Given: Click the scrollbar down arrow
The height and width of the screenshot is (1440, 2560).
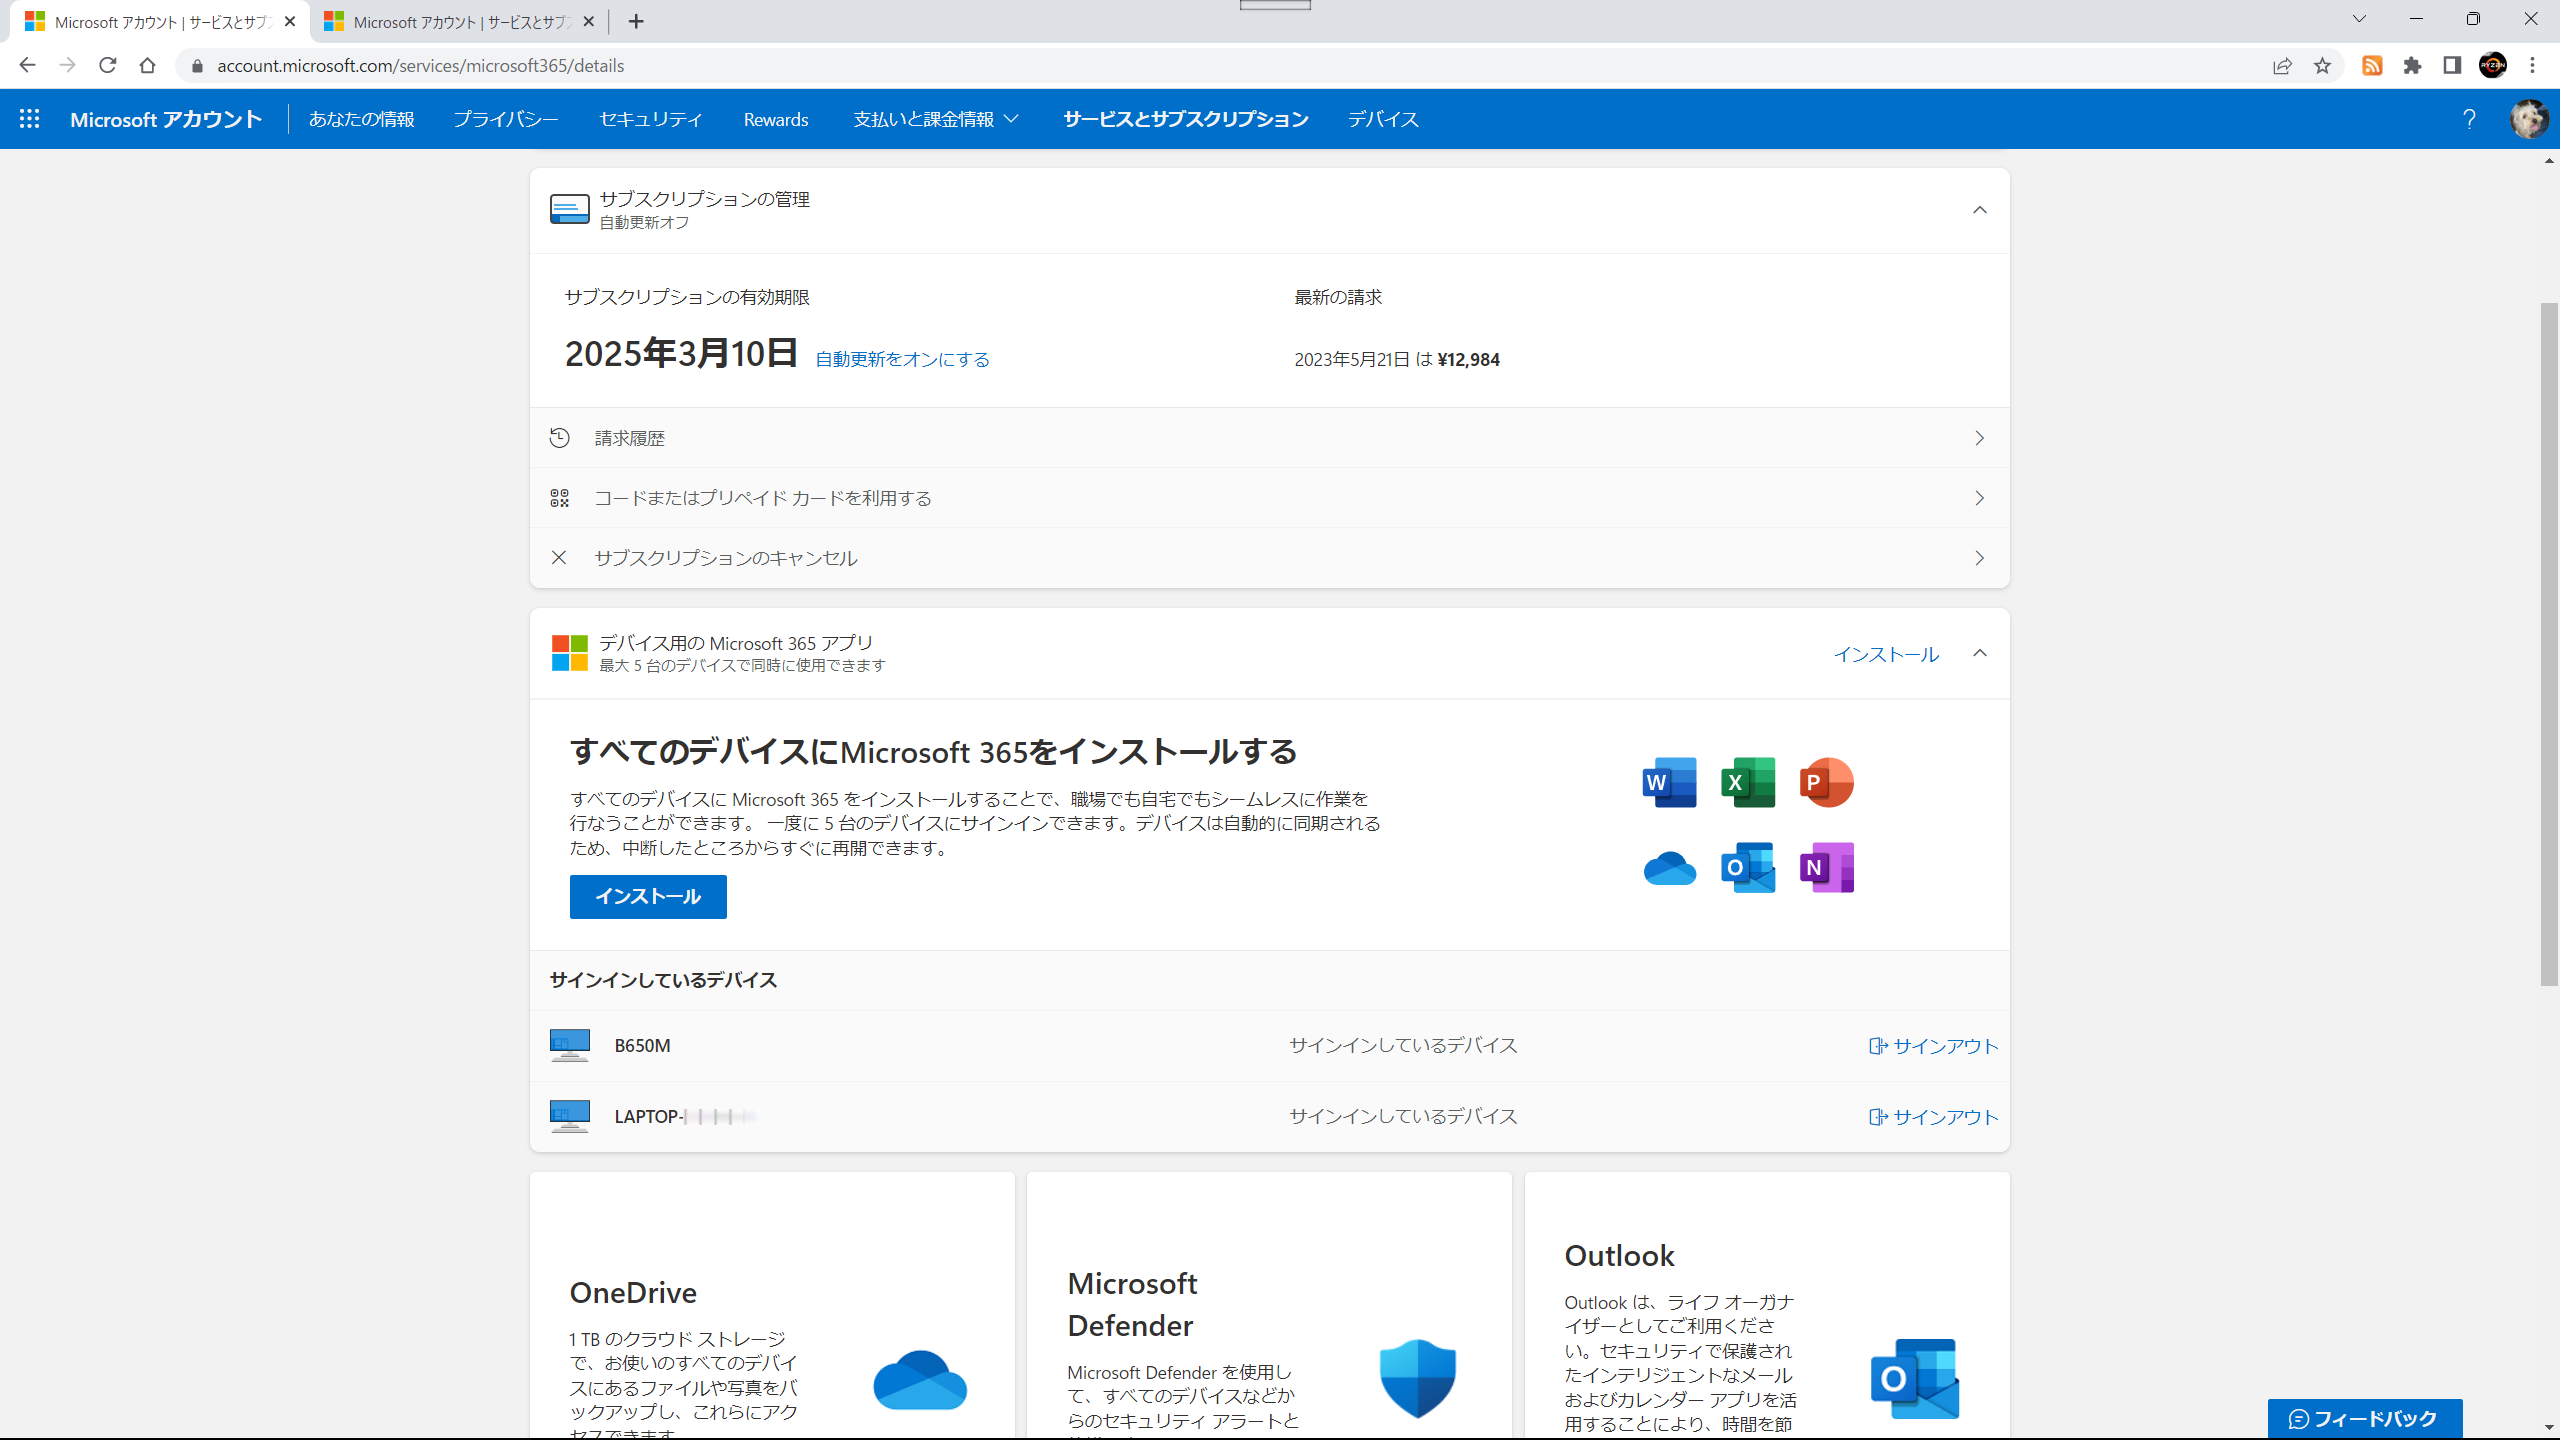Looking at the screenshot, I should (2549, 1428).
